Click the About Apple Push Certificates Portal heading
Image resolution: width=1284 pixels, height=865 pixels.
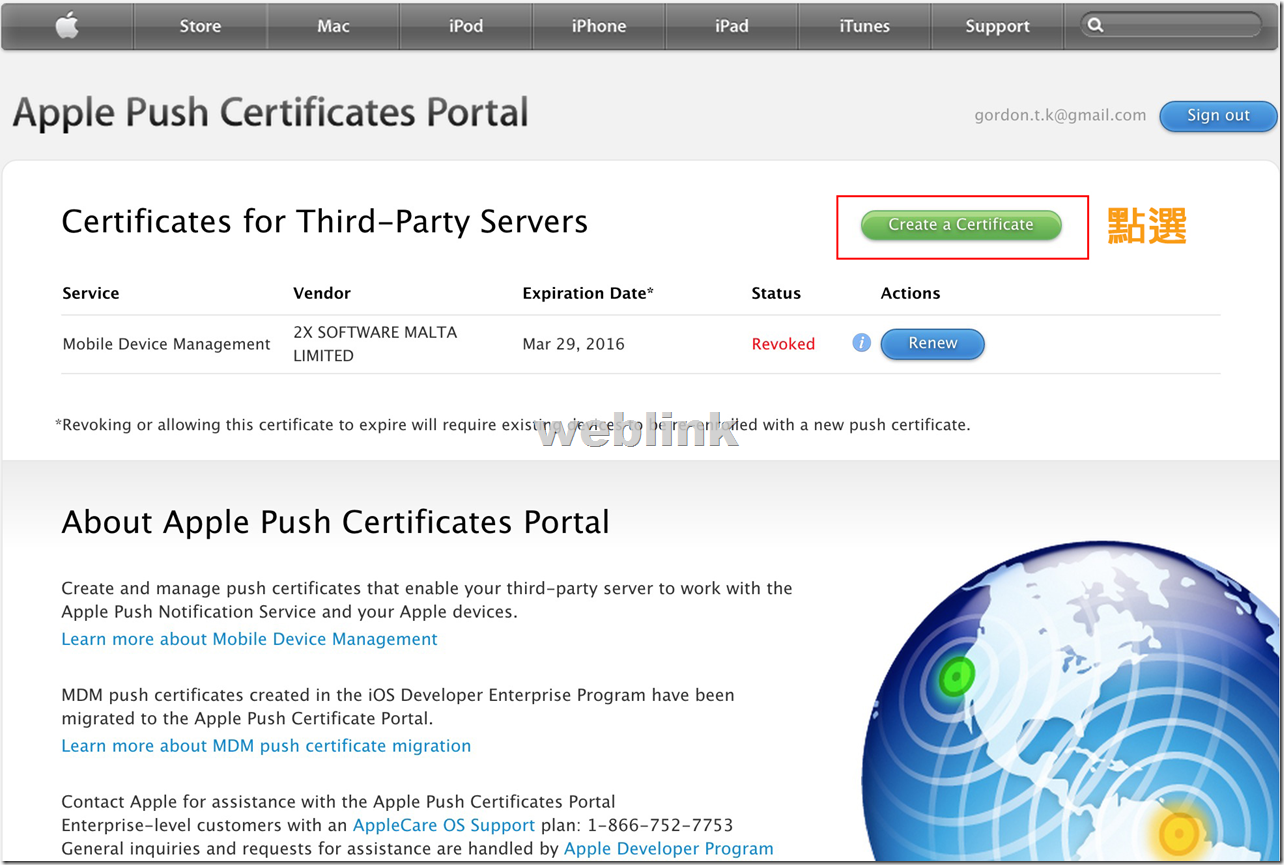tap(335, 521)
